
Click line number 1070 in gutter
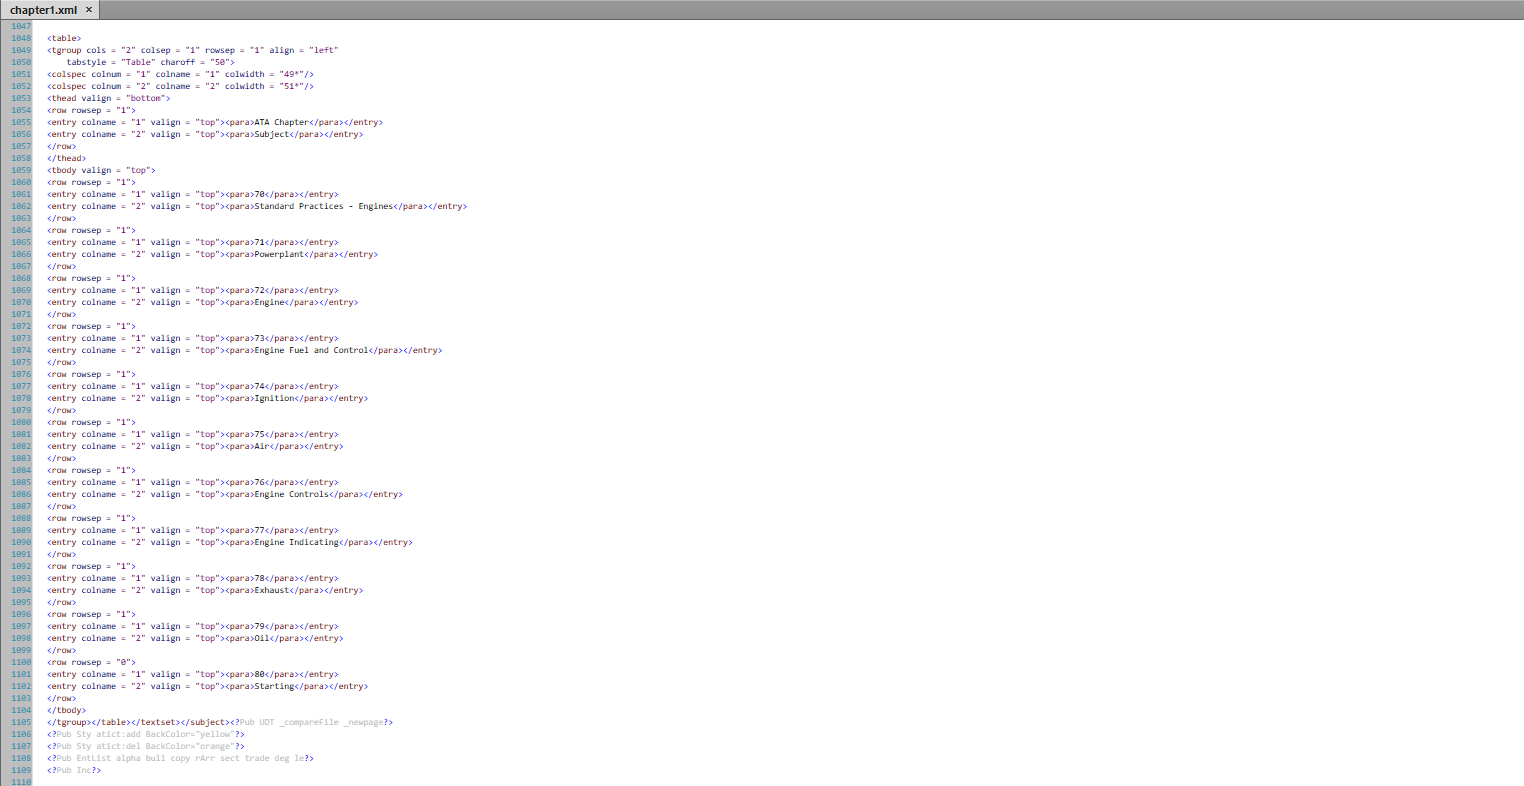pos(21,302)
